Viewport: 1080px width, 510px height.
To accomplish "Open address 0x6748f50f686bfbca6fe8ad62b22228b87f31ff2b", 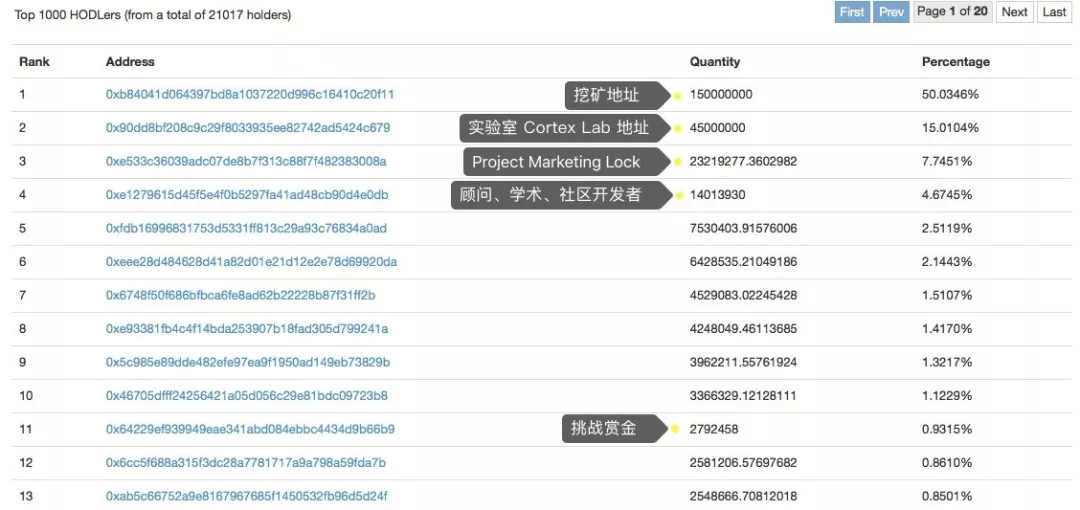I will point(240,295).
